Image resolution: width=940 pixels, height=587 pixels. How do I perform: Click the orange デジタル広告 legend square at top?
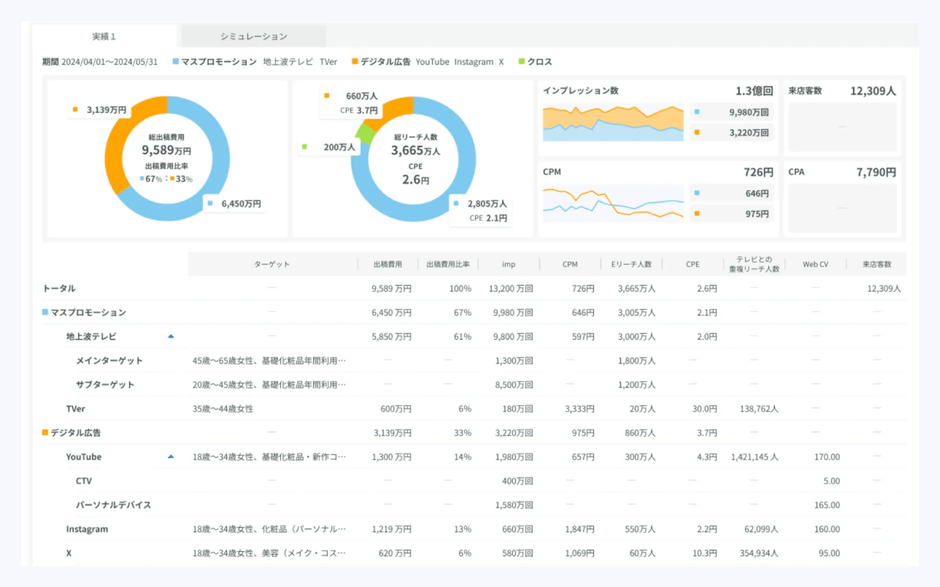click(355, 62)
